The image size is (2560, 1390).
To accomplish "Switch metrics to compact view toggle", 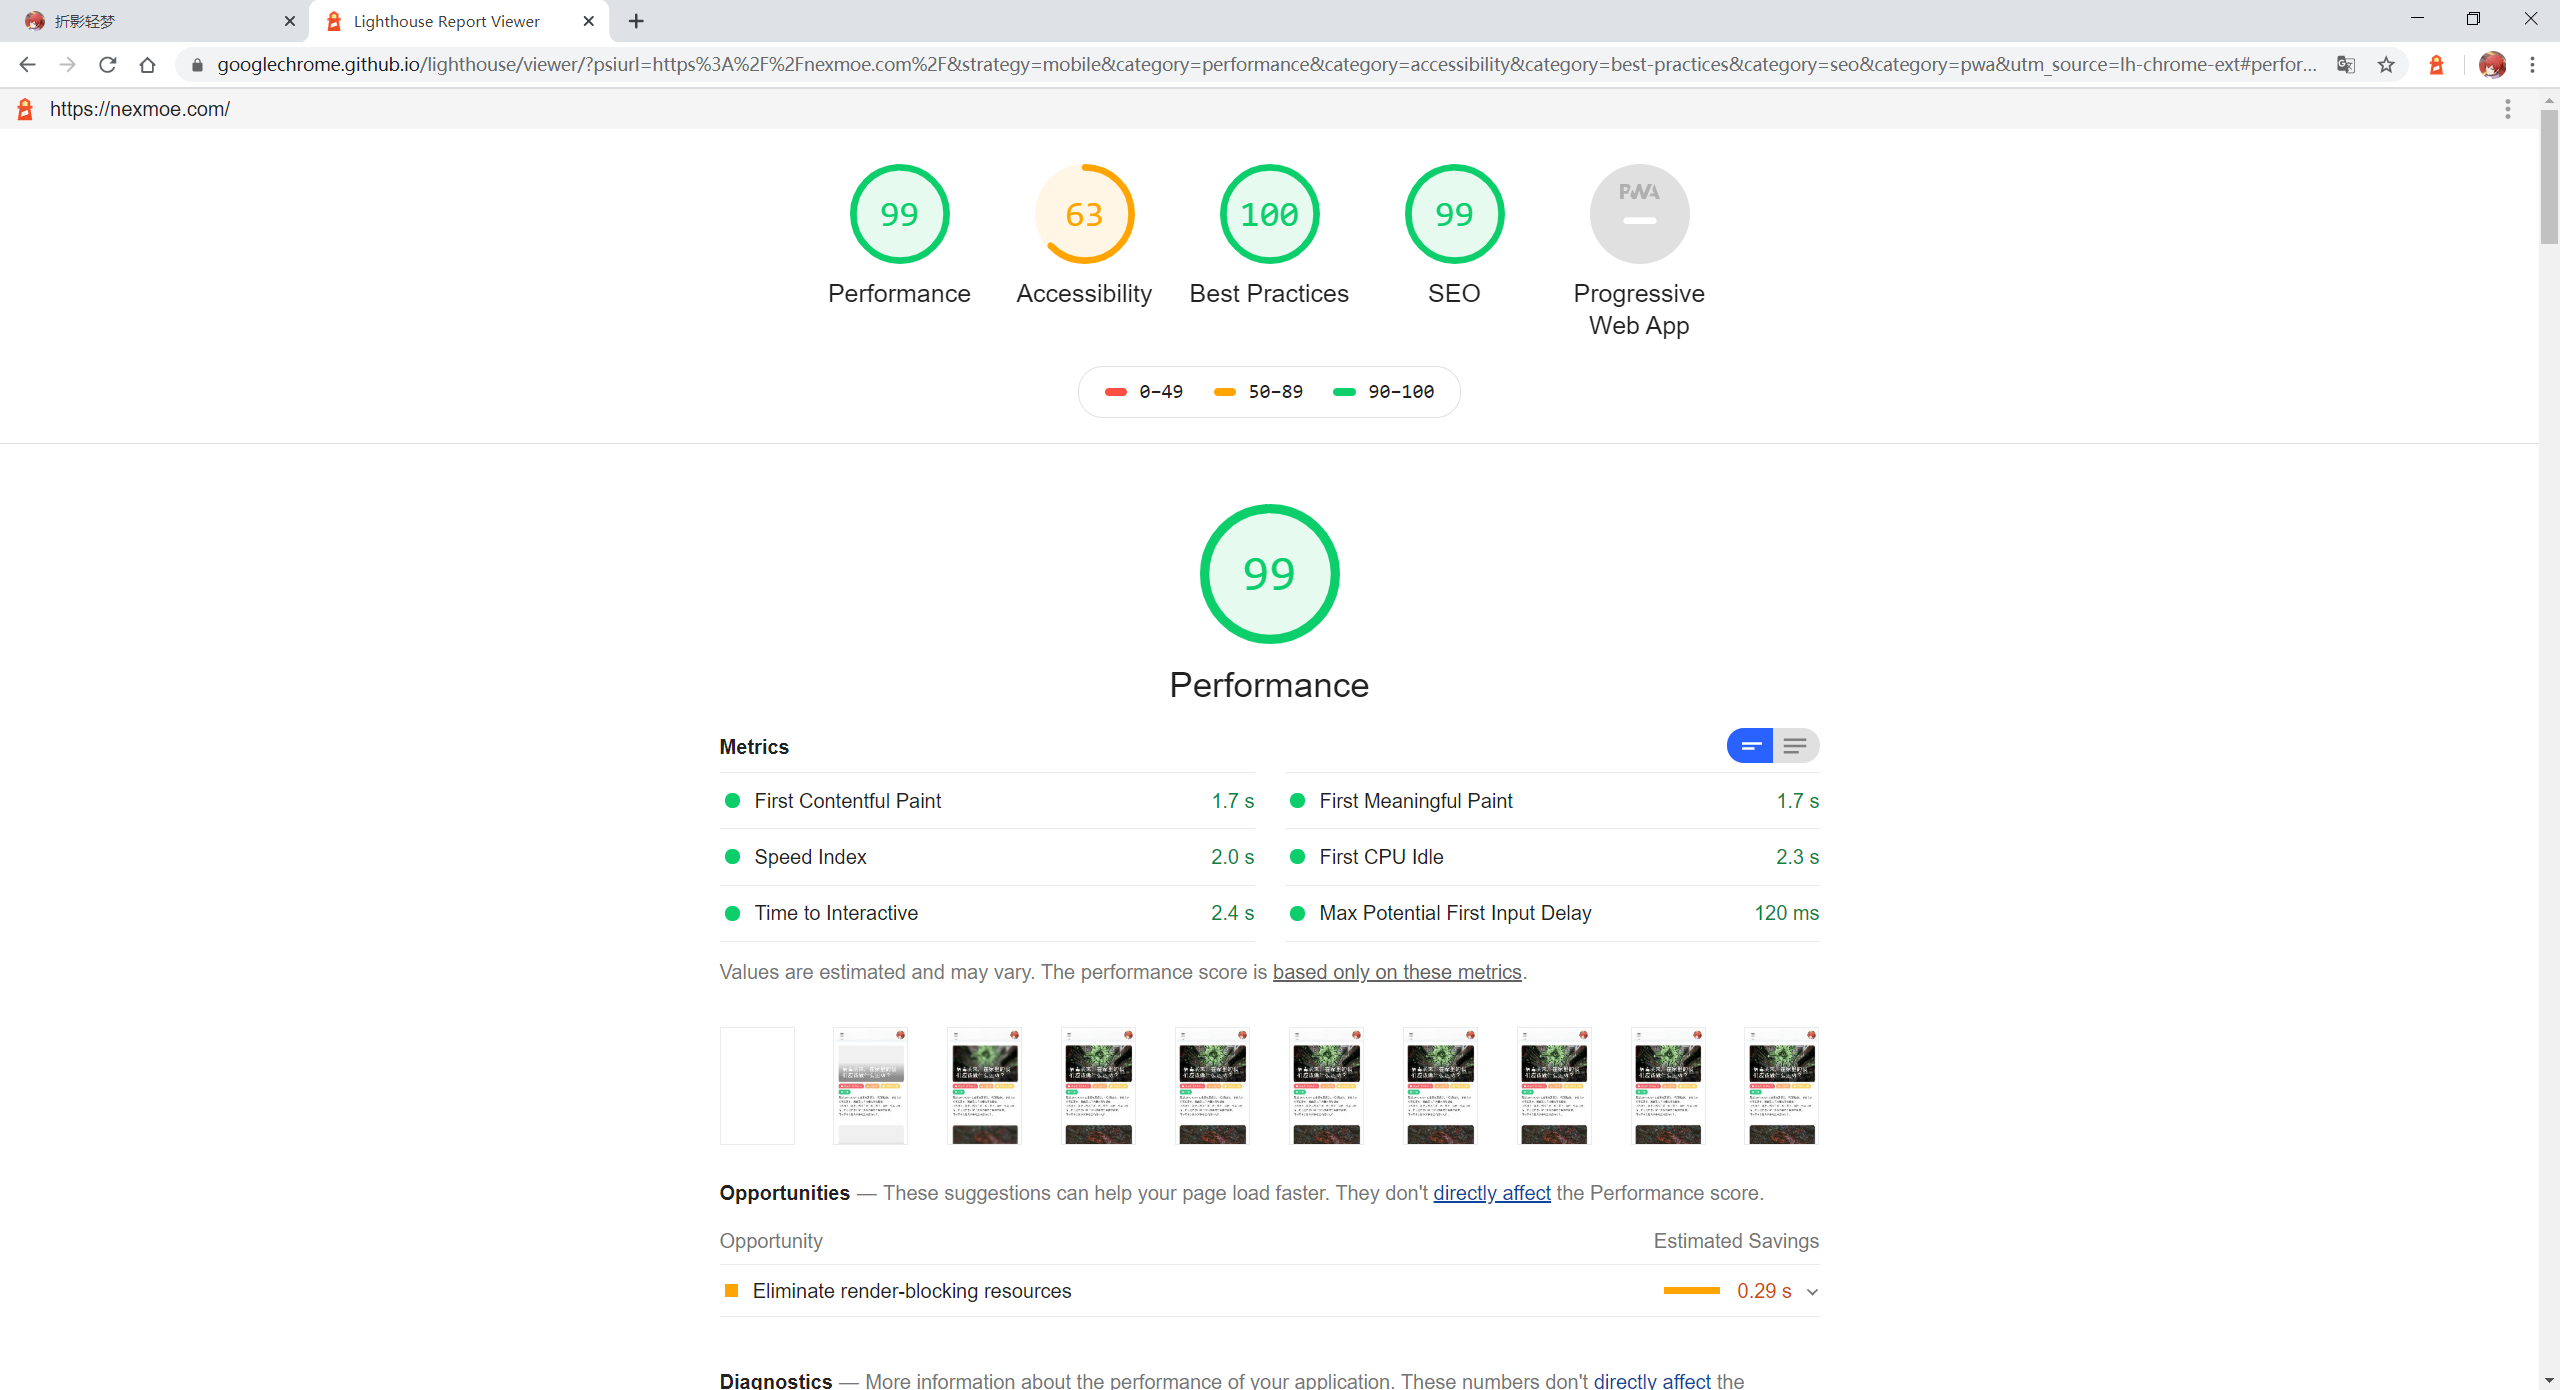I will (1750, 746).
